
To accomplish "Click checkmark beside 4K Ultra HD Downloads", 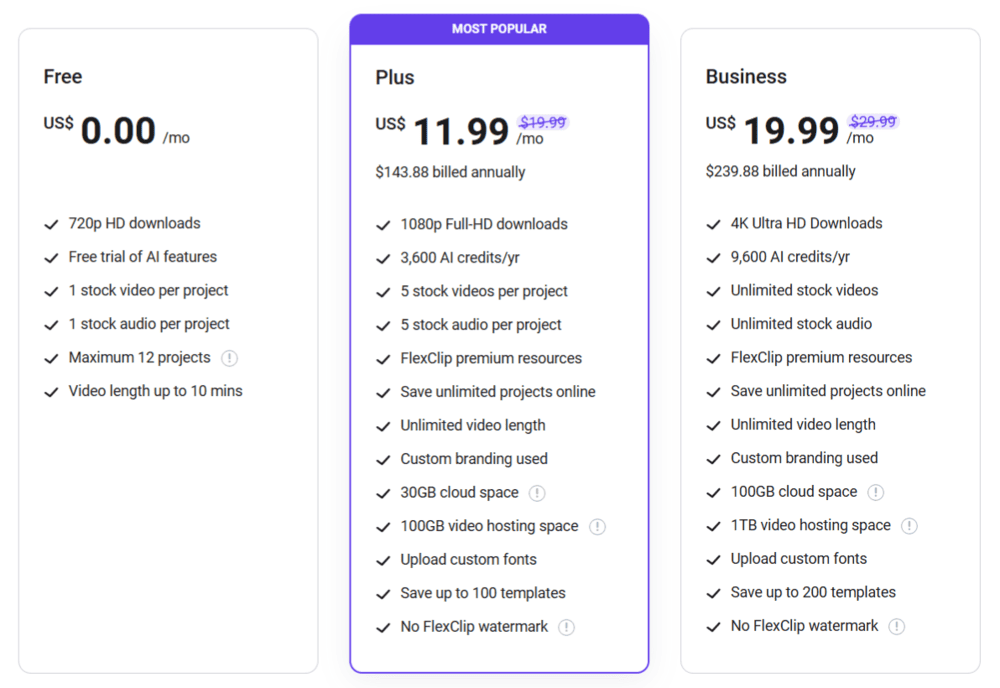I will tap(713, 224).
